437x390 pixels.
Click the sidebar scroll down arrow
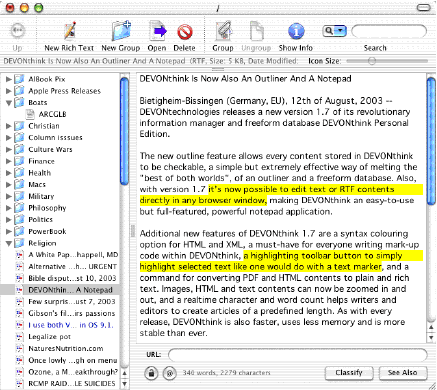(124, 384)
